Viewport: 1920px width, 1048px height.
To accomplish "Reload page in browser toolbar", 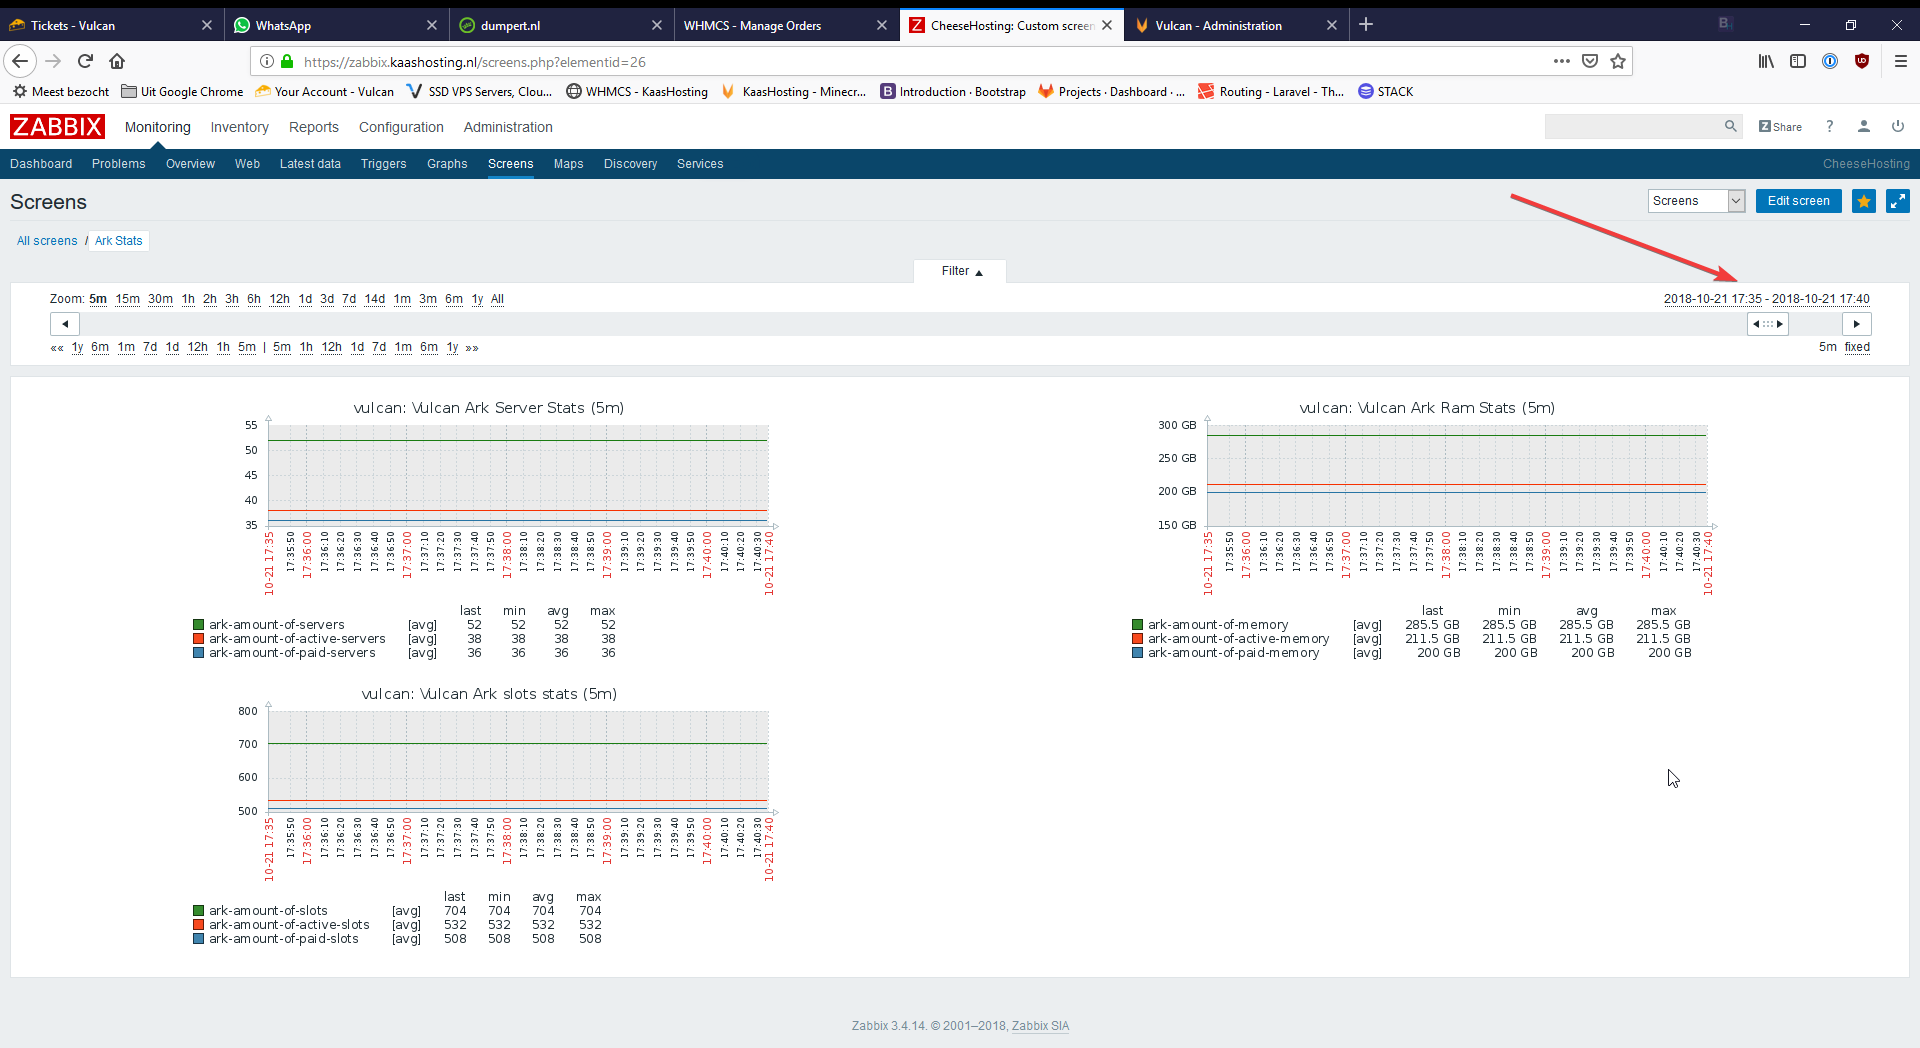I will (85, 61).
